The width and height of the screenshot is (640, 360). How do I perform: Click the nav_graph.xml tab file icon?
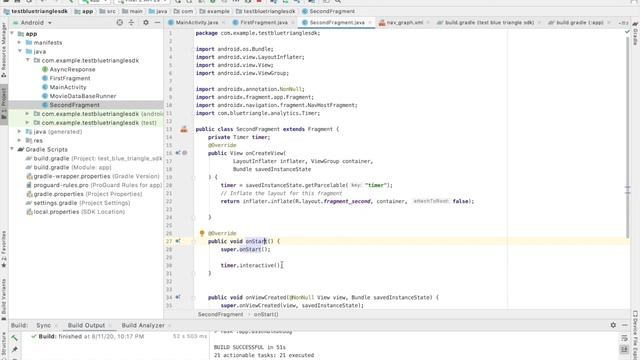coord(382,23)
